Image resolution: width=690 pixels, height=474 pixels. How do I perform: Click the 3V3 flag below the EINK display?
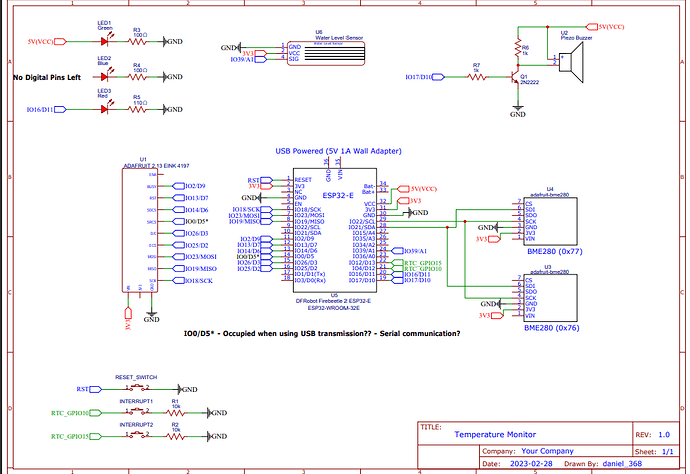[x=128, y=319]
